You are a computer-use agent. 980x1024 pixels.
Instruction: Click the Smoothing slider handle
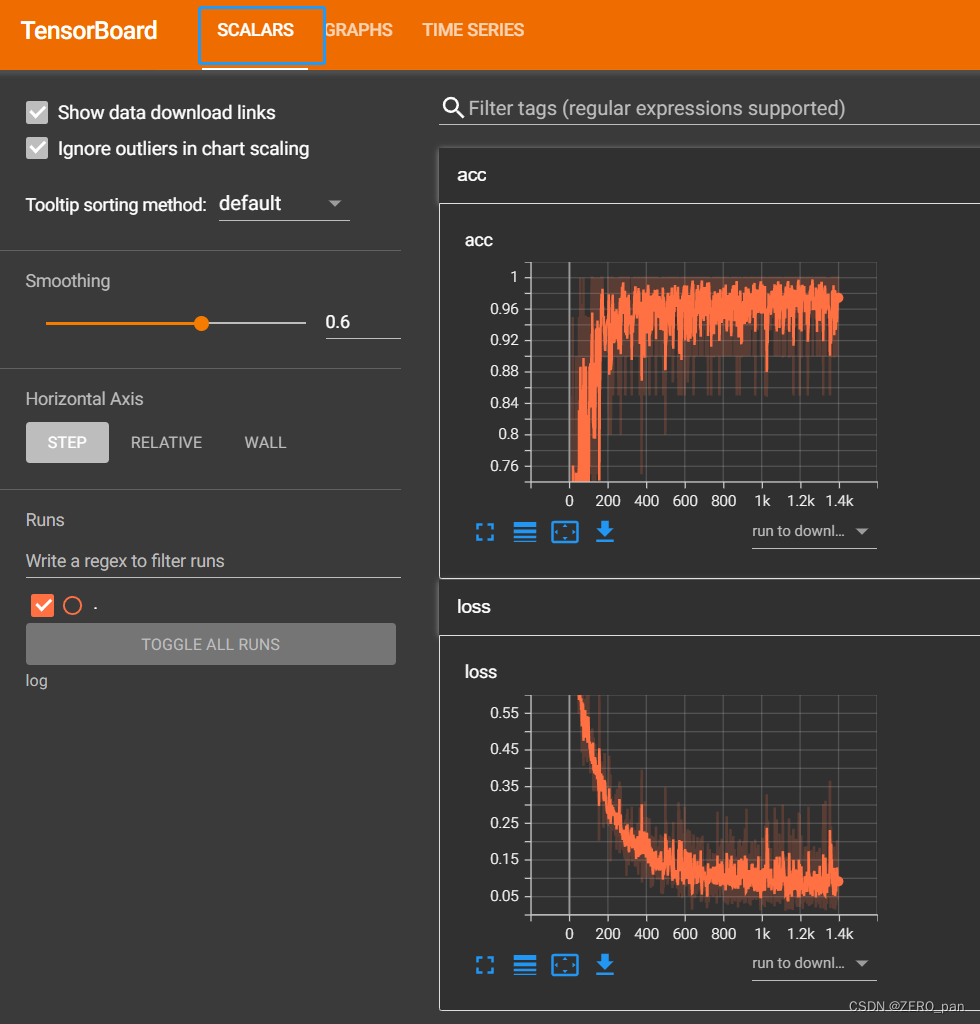201,323
